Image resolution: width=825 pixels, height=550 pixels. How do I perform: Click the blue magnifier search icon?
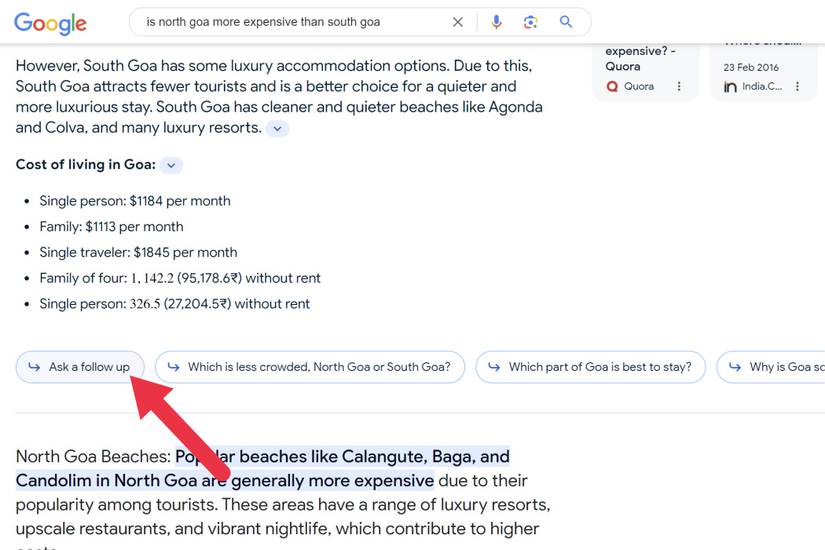tap(566, 22)
